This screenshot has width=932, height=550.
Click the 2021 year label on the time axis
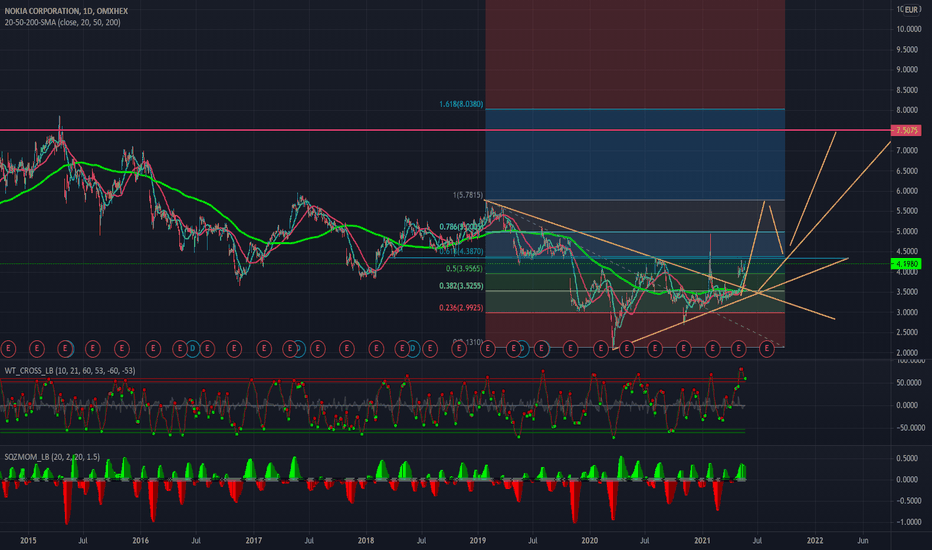coord(702,540)
